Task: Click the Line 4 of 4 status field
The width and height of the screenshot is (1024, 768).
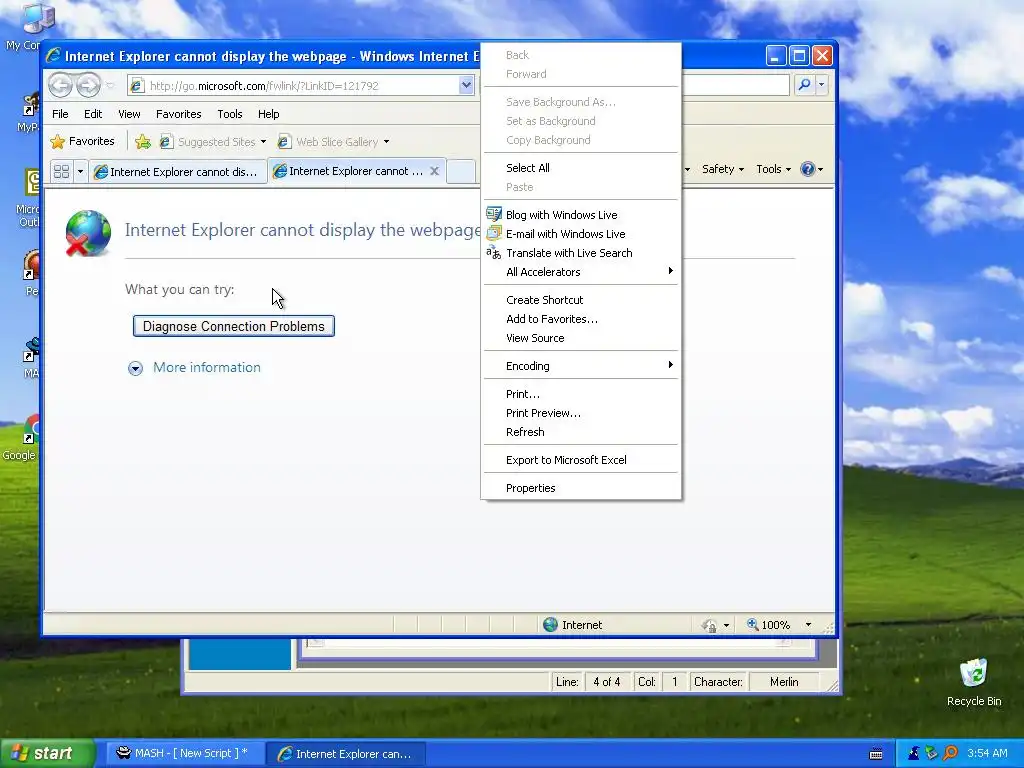Action: [607, 682]
